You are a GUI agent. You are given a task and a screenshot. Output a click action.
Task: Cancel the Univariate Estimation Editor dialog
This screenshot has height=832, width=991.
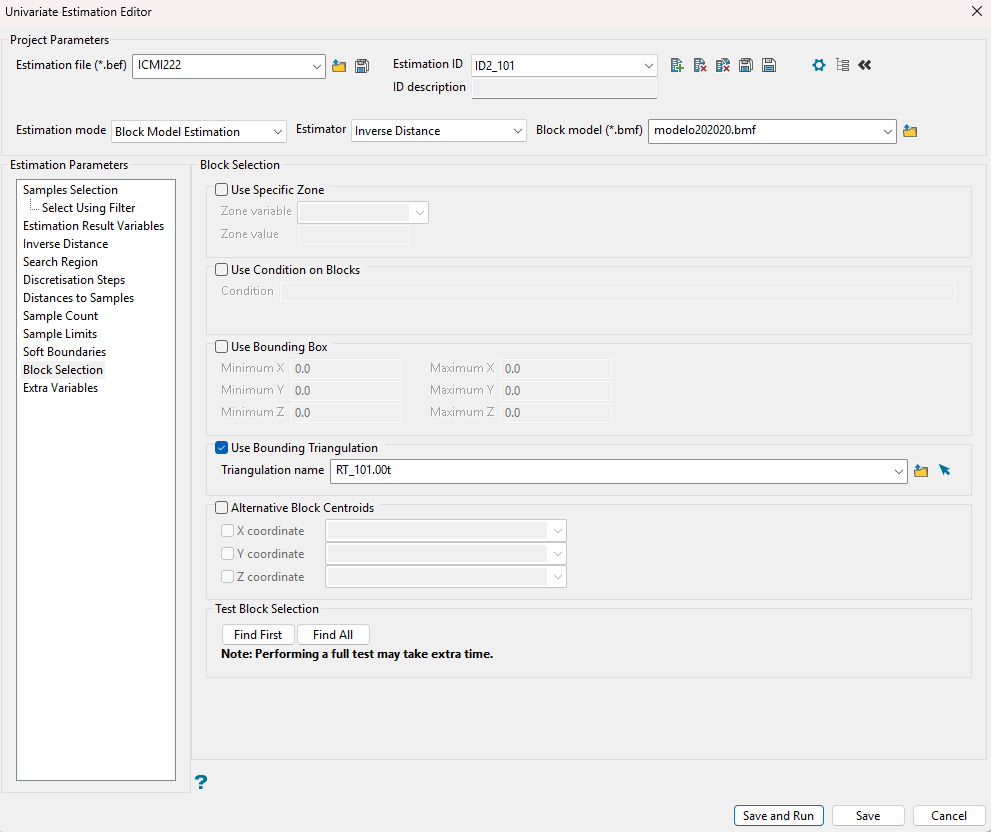click(x=949, y=816)
